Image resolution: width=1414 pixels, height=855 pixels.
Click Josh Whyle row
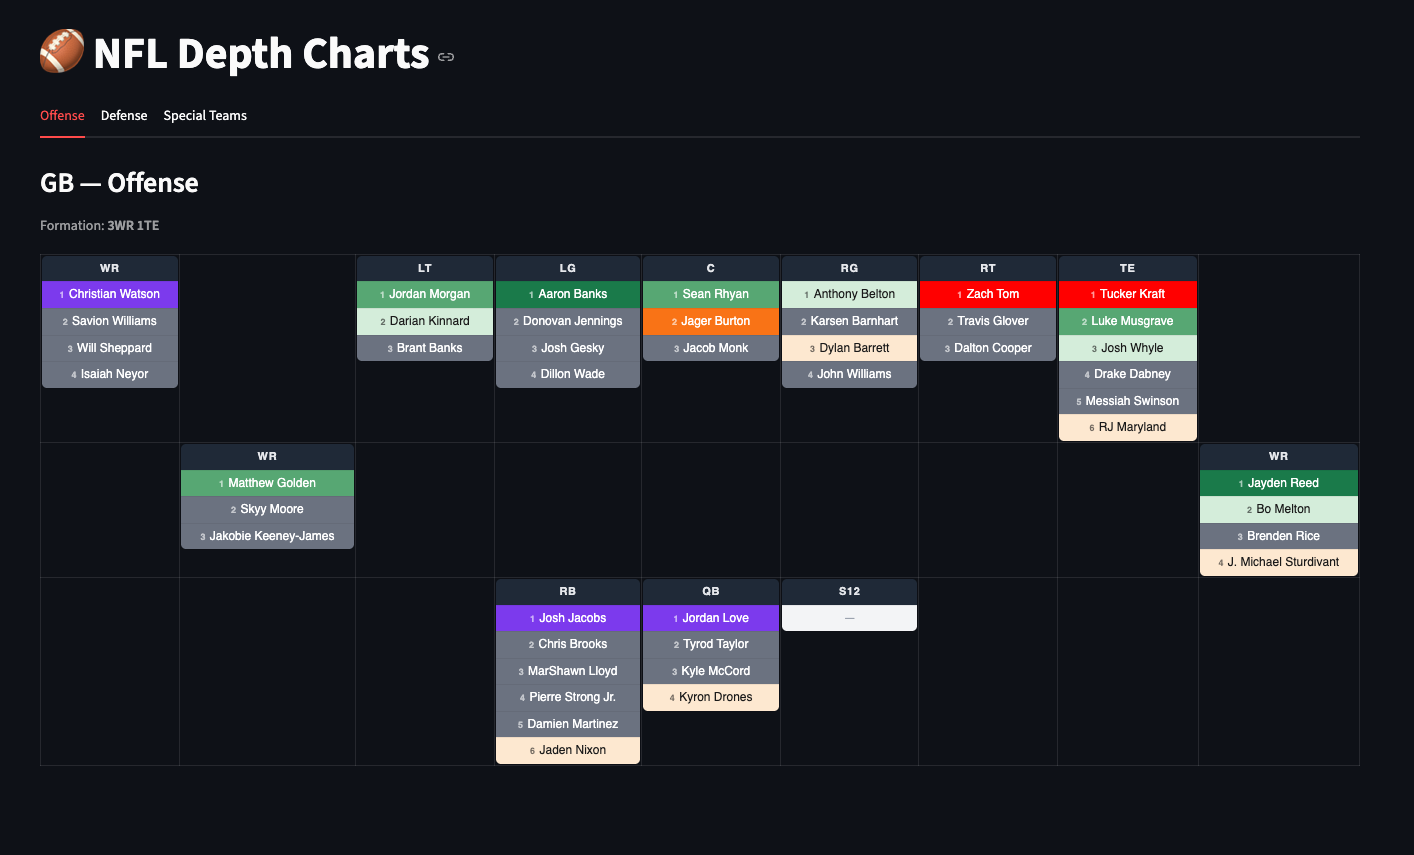point(1128,348)
